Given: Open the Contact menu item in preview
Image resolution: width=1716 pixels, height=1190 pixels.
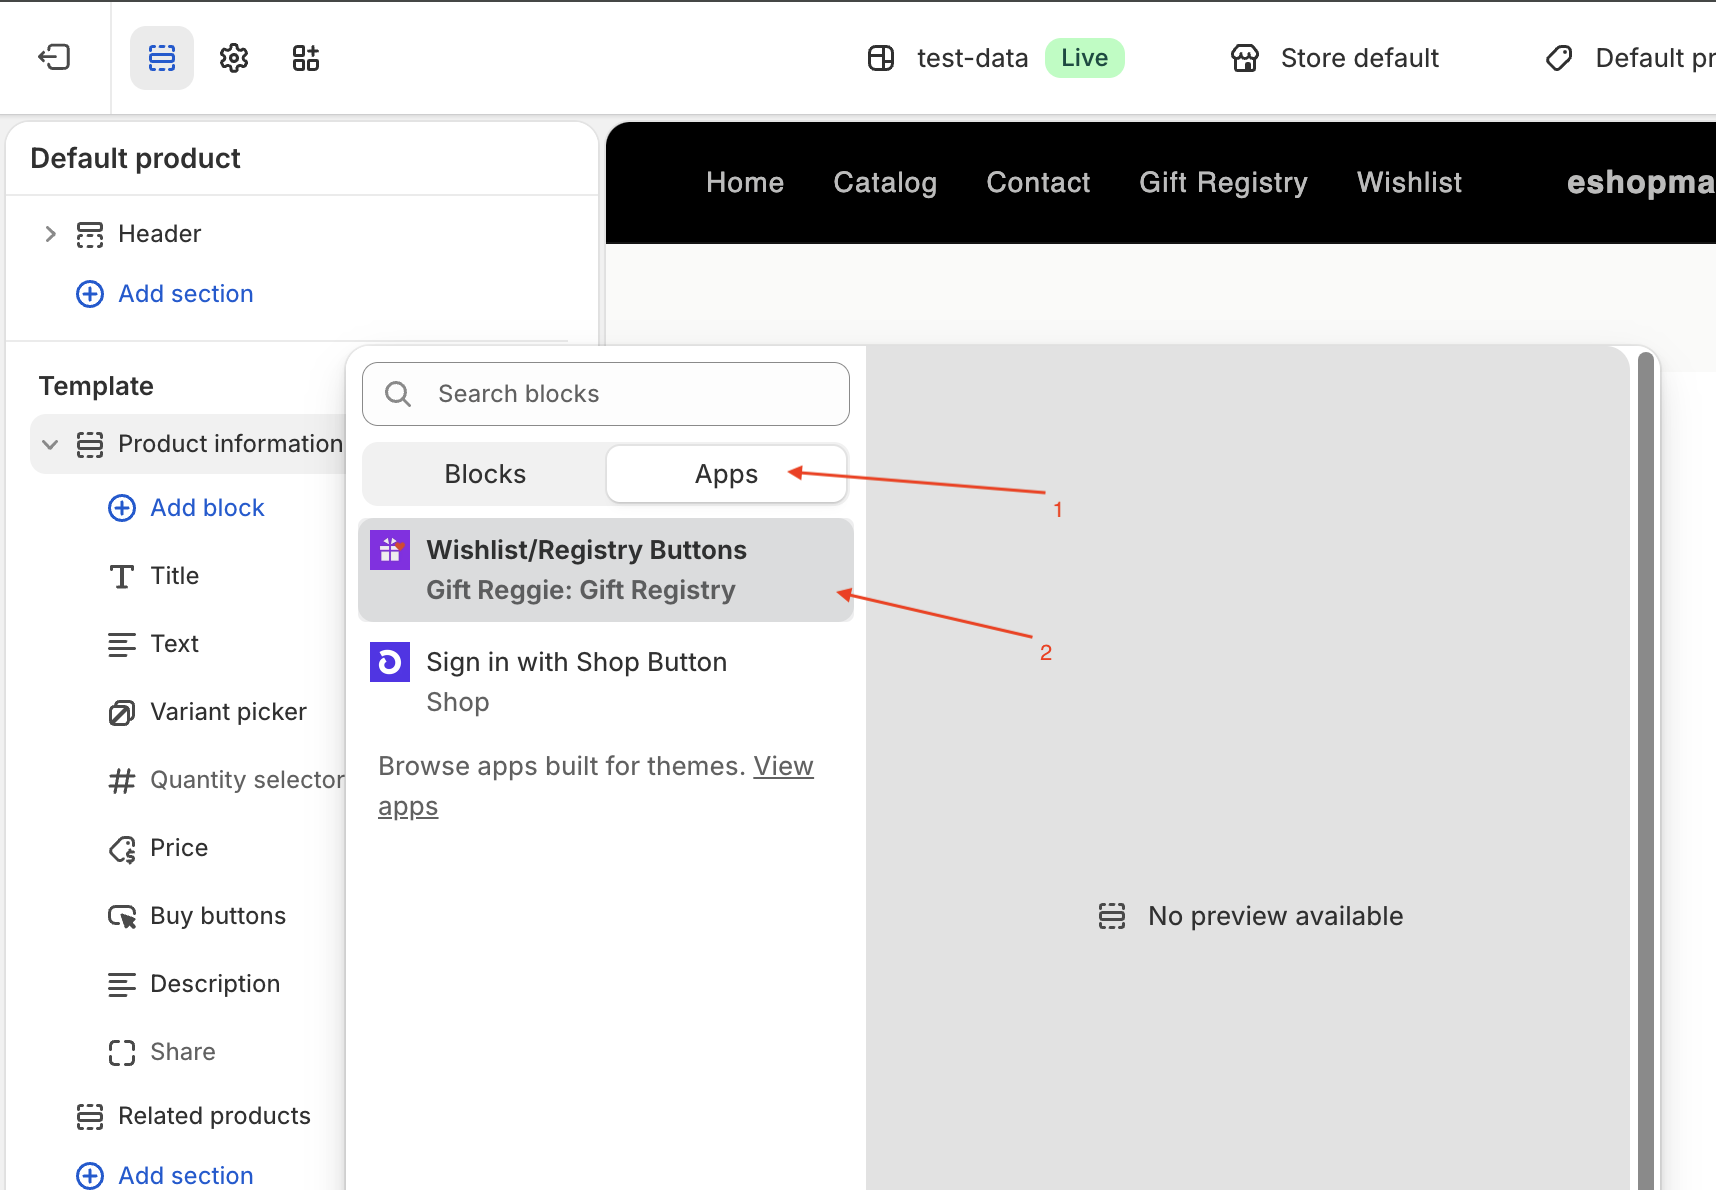Looking at the screenshot, I should pyautogui.click(x=1038, y=182).
